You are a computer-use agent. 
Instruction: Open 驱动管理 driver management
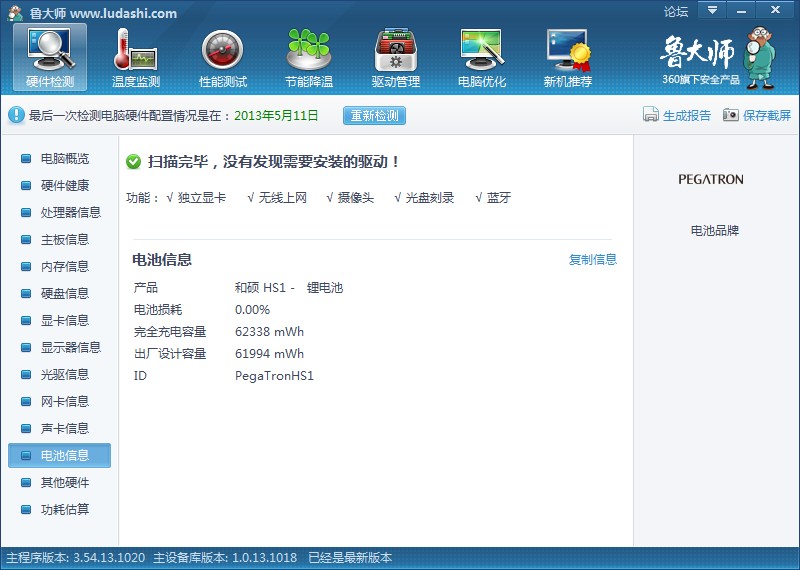(395, 57)
